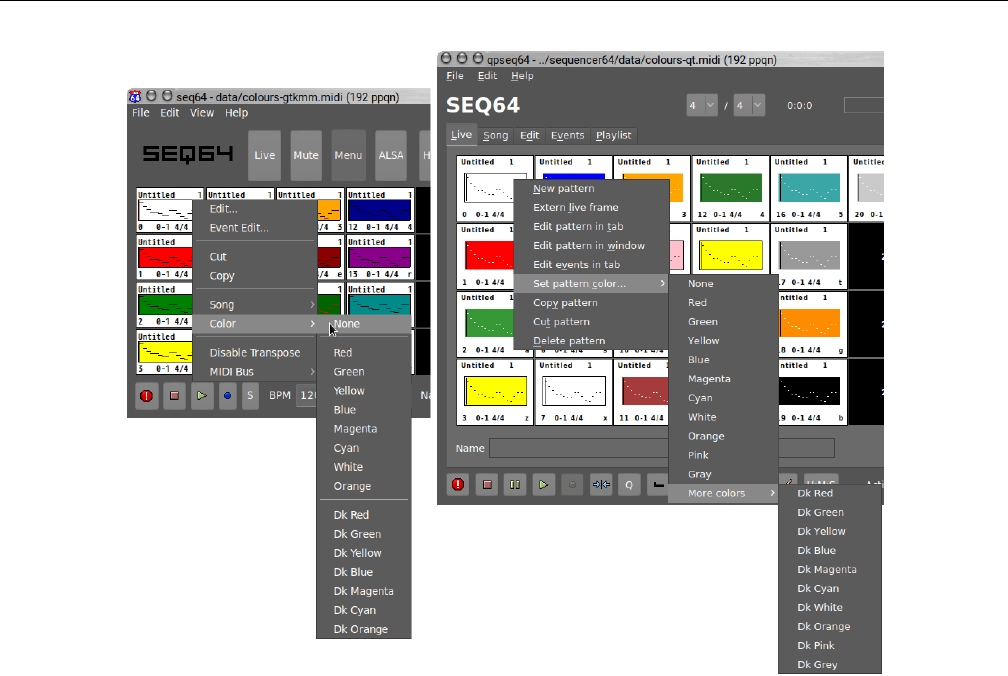Choose Event Edit... in seq64 context menu
This screenshot has height=676, width=1008.
coord(255,227)
